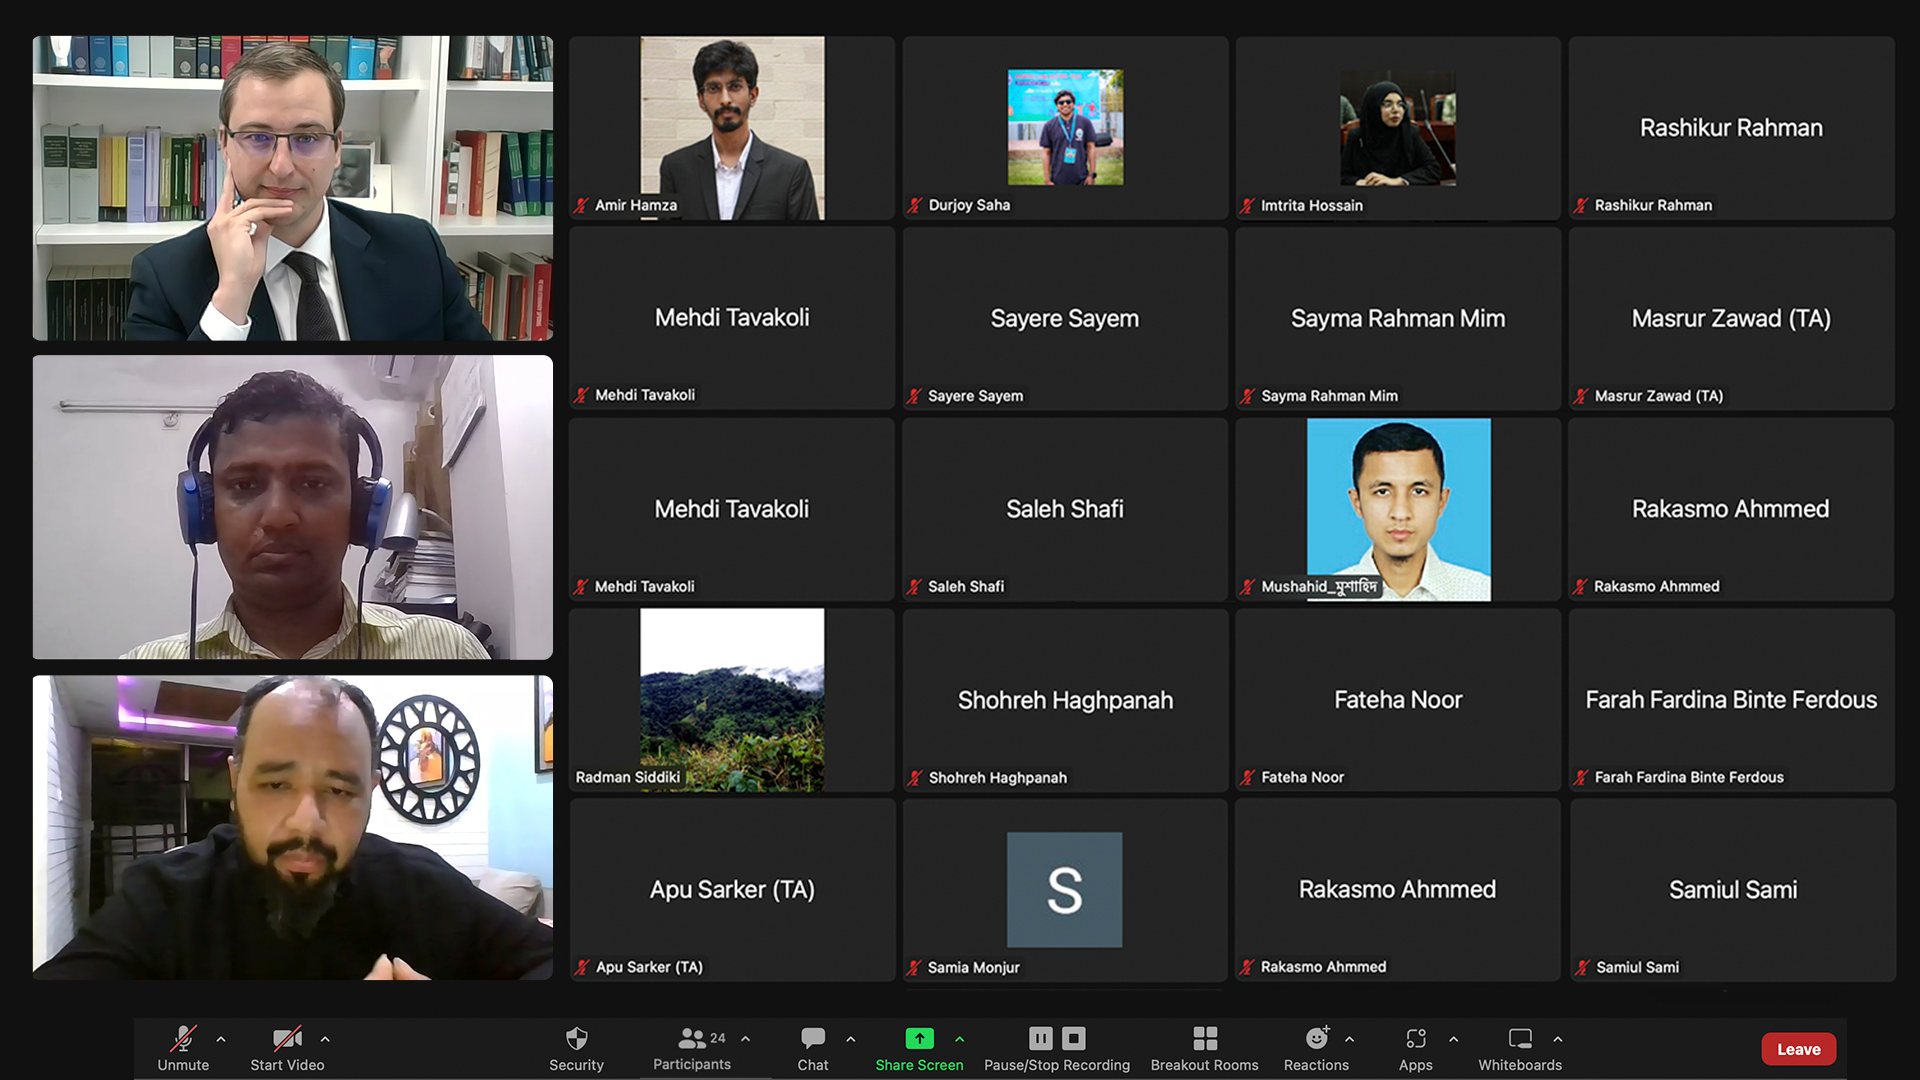Click muted mic icon beside Shohreh Haghpanah label
Viewport: 1920px width, 1080px height.
tap(914, 778)
